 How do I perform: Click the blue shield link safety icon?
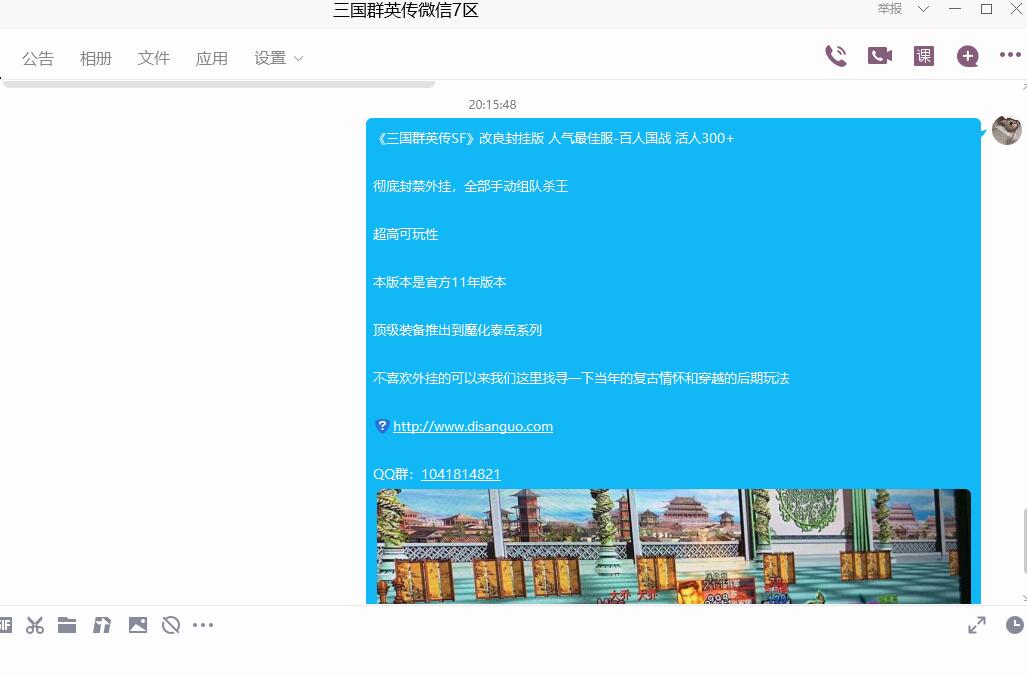tap(382, 426)
